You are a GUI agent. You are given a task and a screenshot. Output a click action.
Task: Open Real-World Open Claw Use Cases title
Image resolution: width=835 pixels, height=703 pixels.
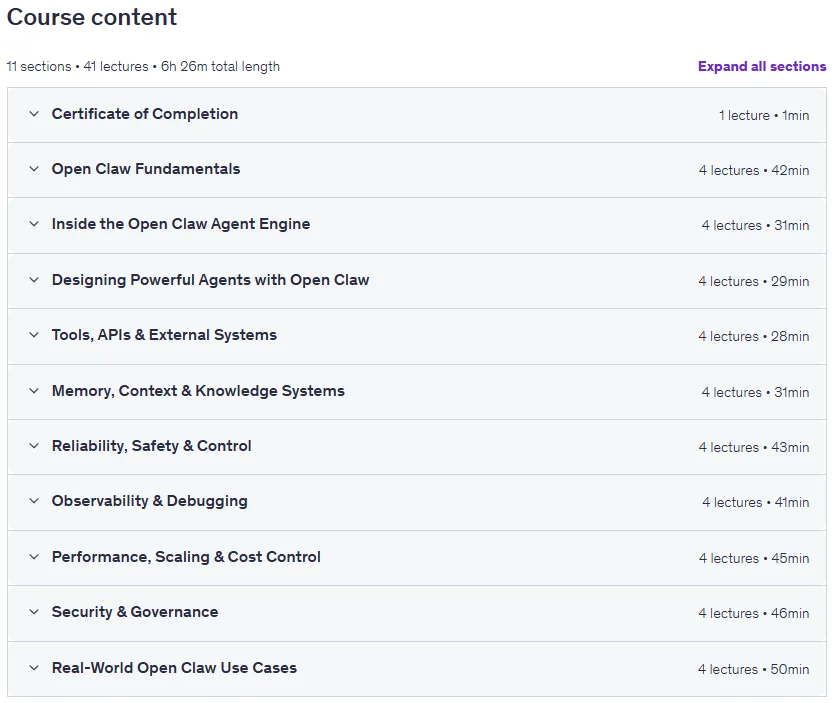(x=174, y=668)
